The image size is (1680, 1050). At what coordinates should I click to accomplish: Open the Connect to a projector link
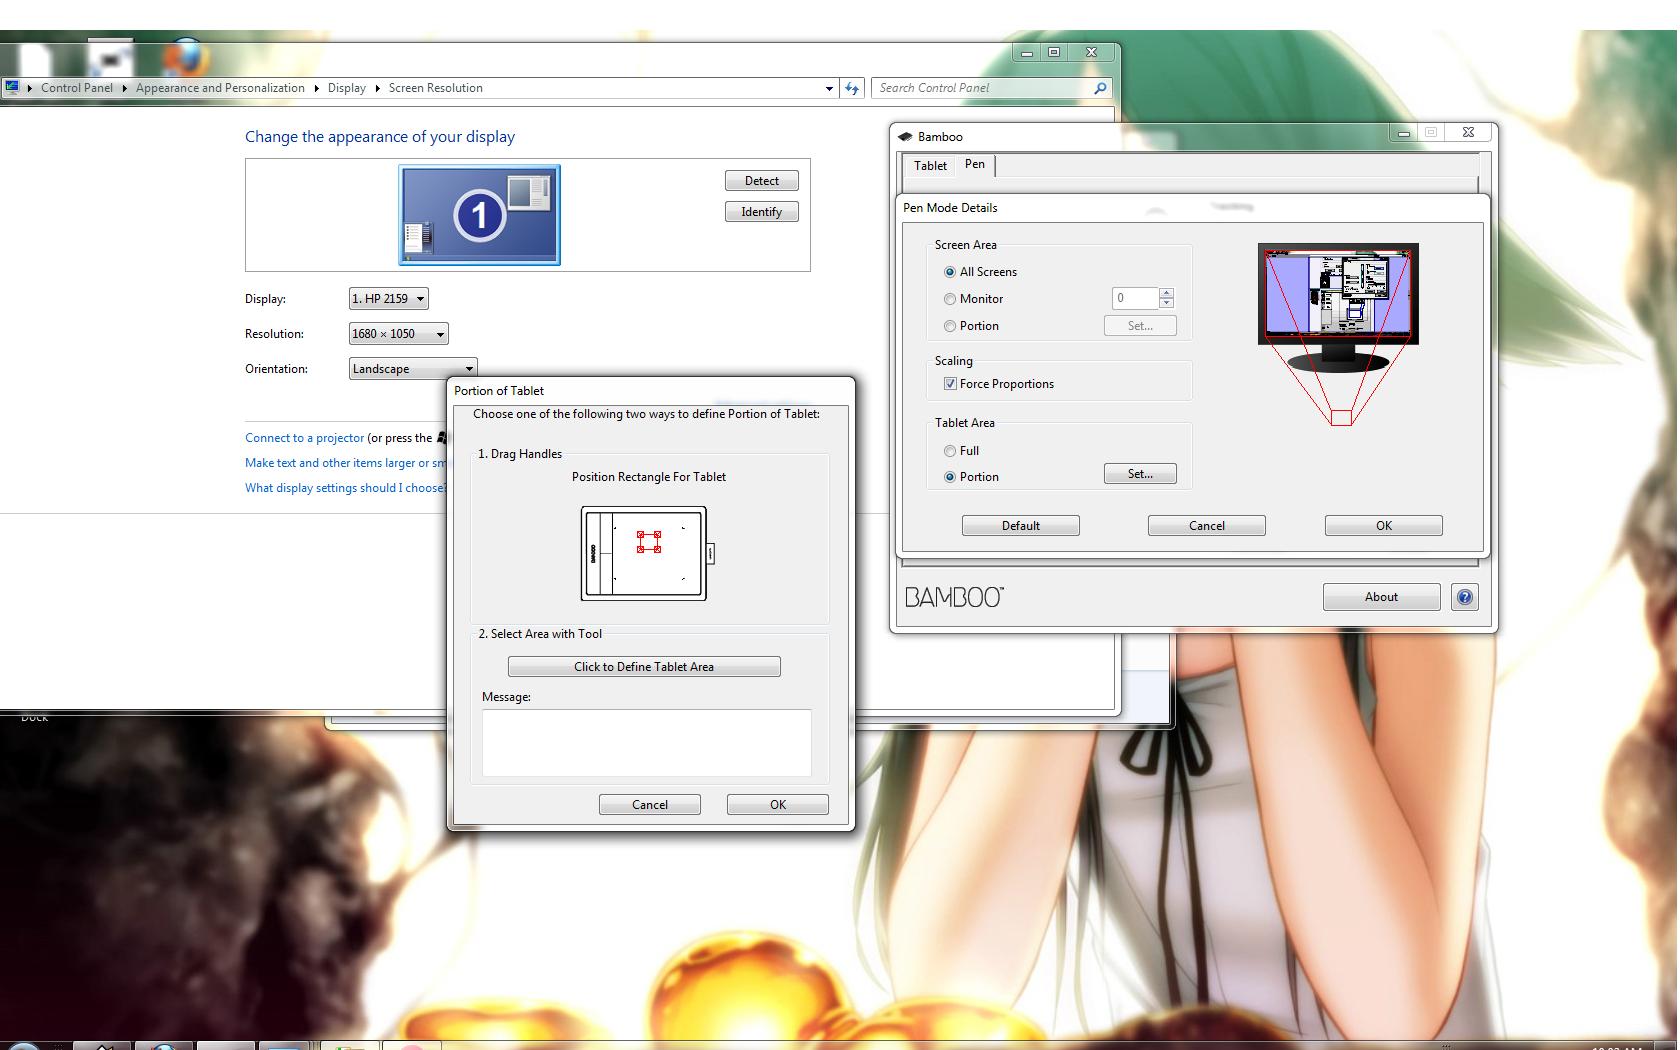(x=305, y=438)
